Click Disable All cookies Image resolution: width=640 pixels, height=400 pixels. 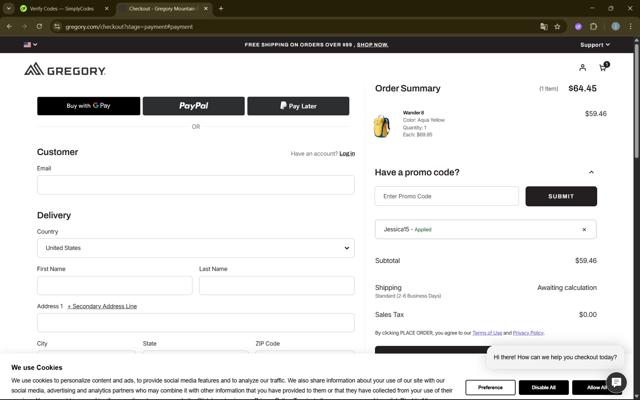pos(544,387)
